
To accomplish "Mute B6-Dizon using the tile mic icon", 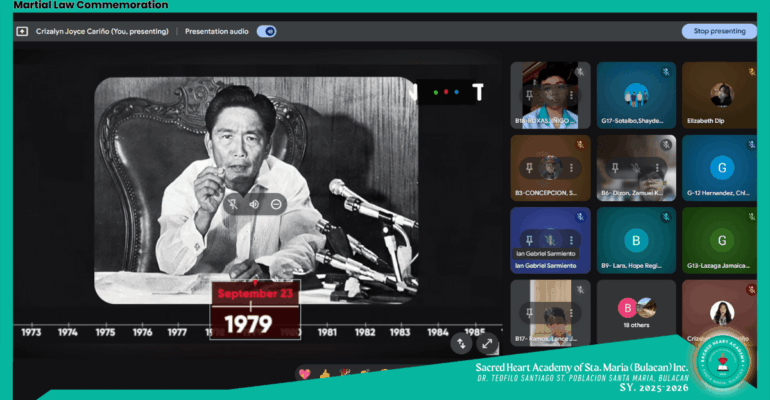I will 636,168.
